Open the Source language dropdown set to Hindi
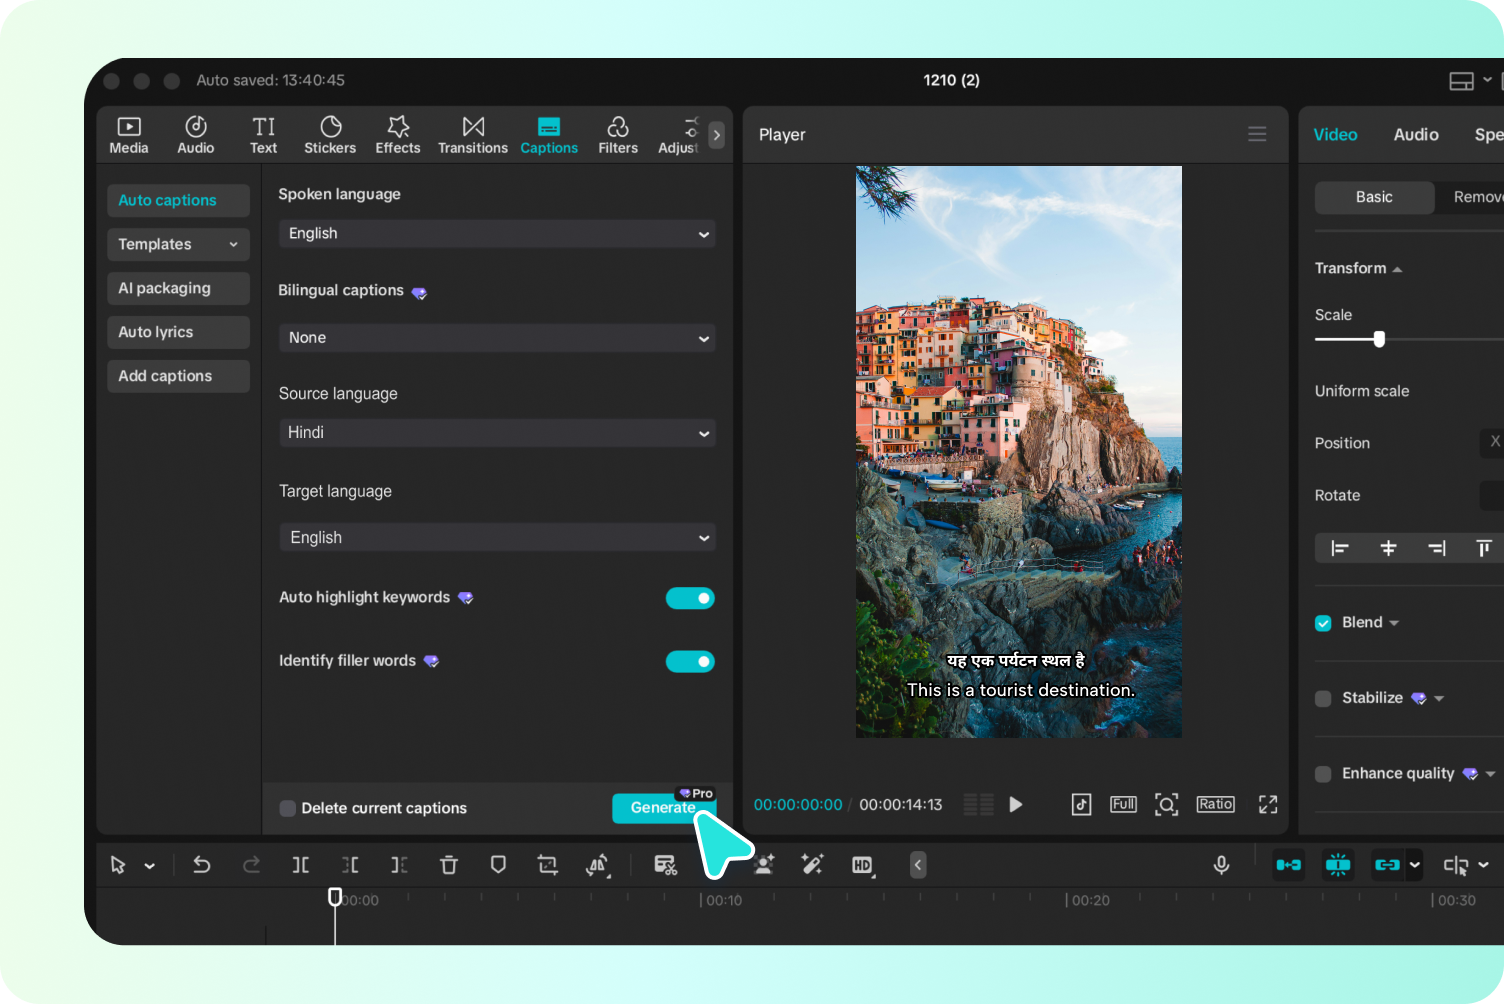 pyautogui.click(x=497, y=433)
